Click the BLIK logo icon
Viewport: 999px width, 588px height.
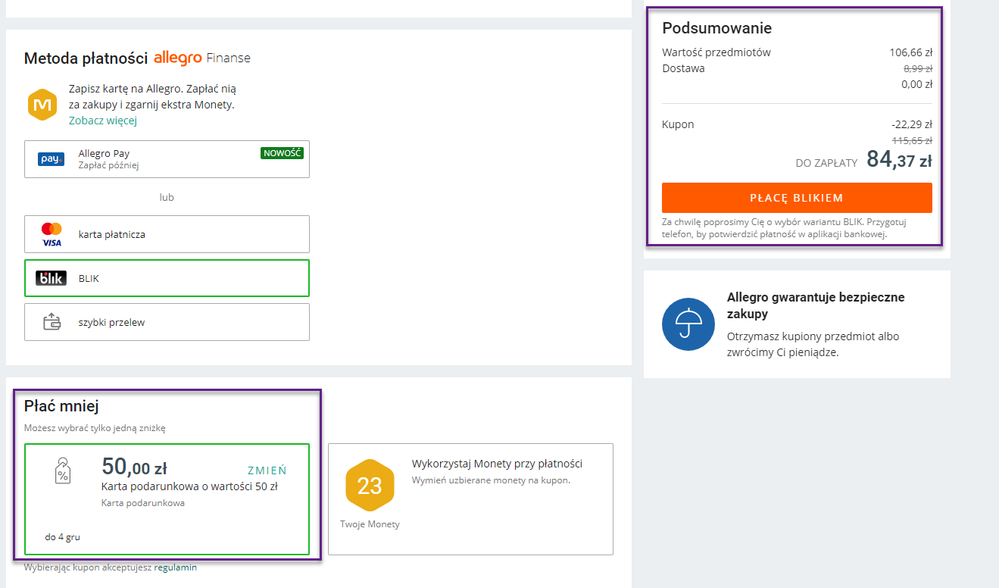click(x=51, y=278)
